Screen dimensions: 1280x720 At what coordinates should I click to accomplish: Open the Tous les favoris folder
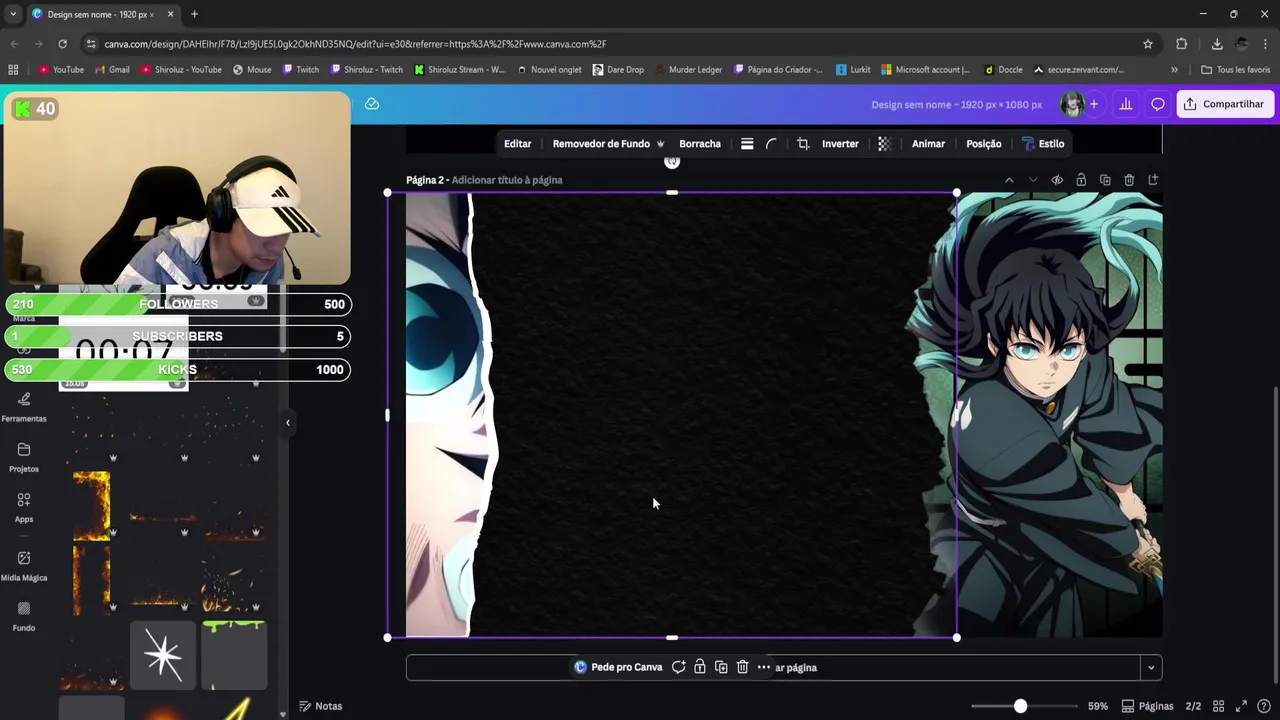tap(1236, 70)
